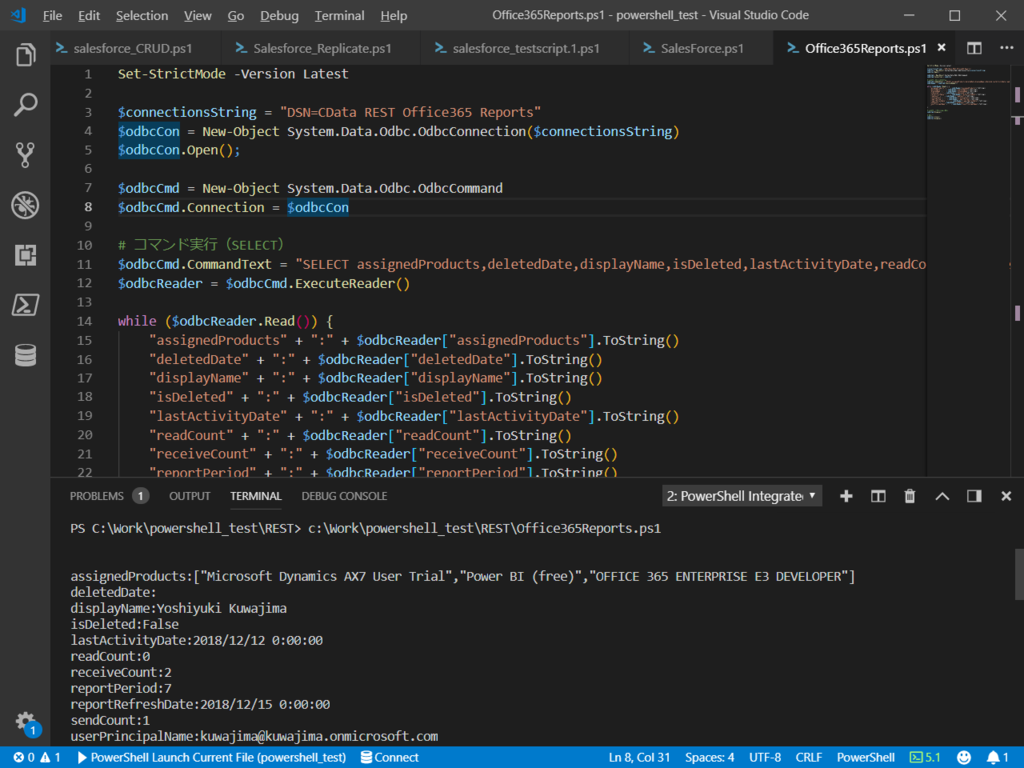Open the Explorer view in activity bar
1024x768 pixels.
pos(25,55)
